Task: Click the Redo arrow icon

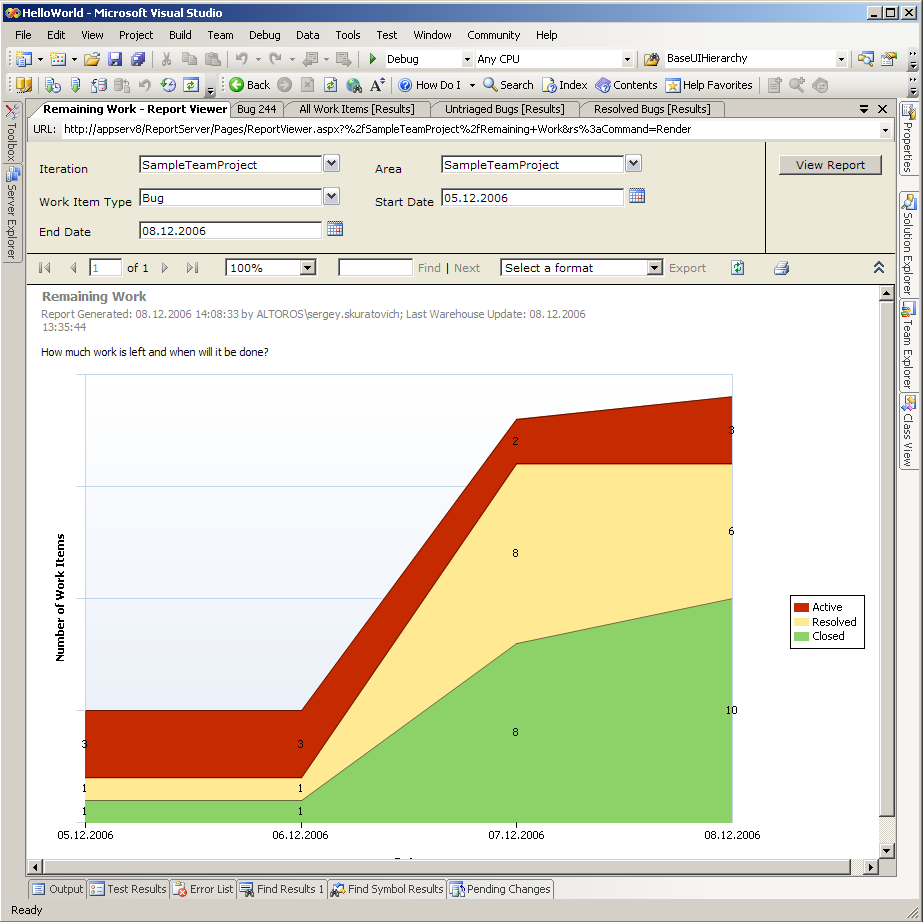Action: pyautogui.click(x=275, y=59)
